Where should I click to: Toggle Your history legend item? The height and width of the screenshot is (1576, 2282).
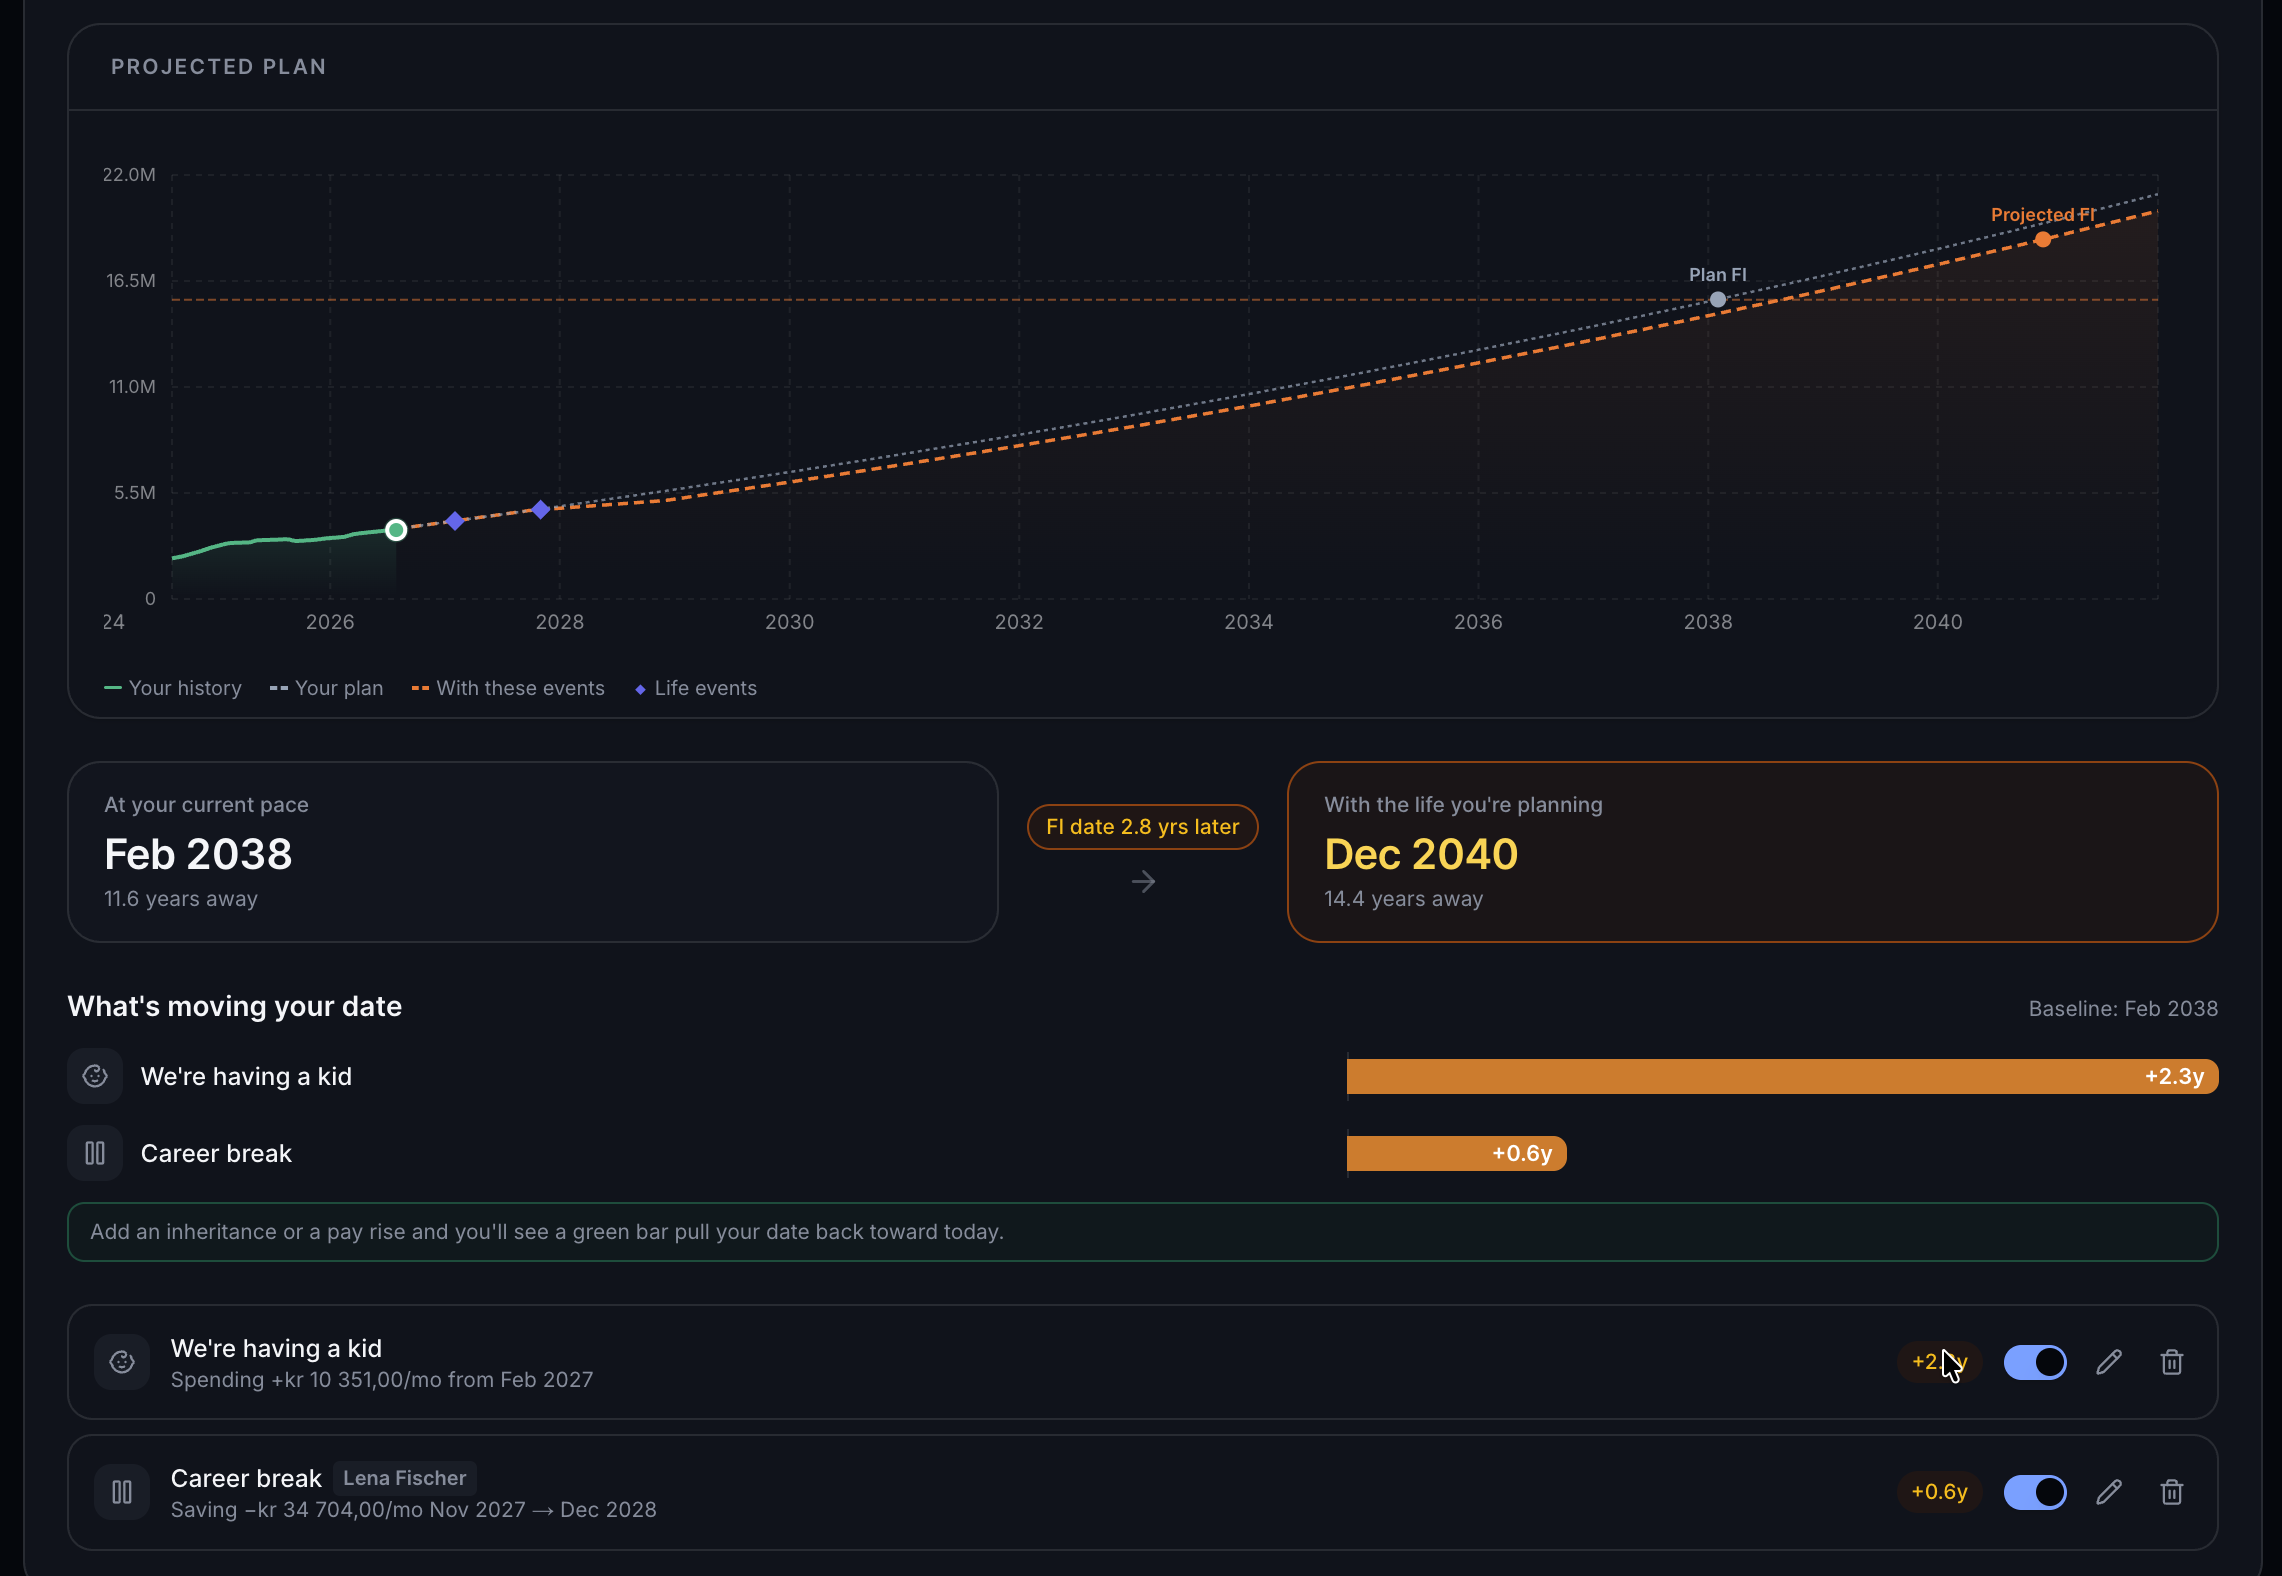click(x=173, y=688)
